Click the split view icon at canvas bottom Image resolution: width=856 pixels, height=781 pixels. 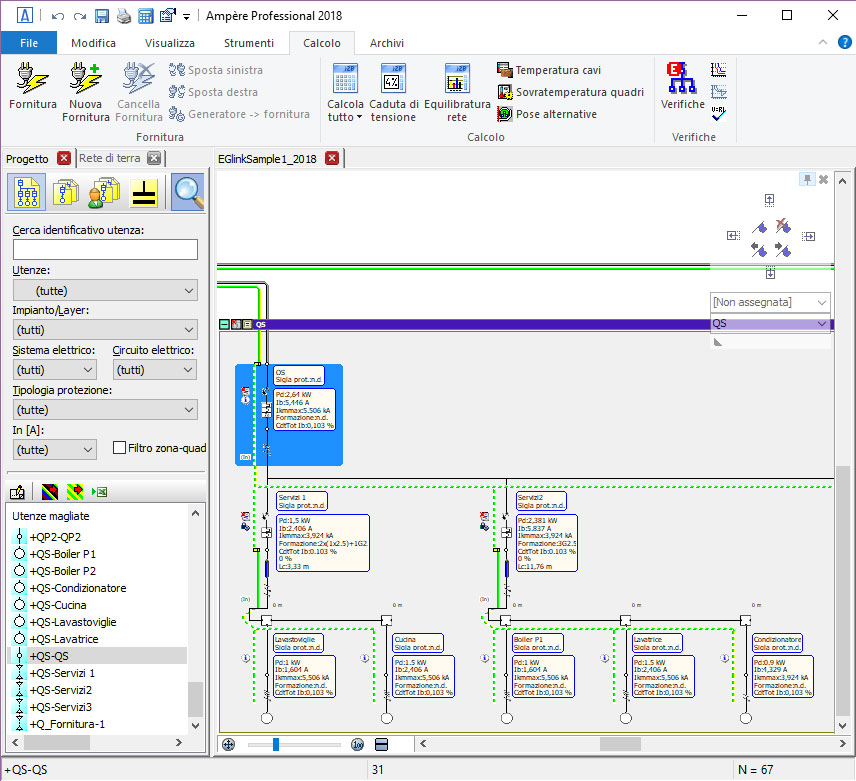[382, 744]
